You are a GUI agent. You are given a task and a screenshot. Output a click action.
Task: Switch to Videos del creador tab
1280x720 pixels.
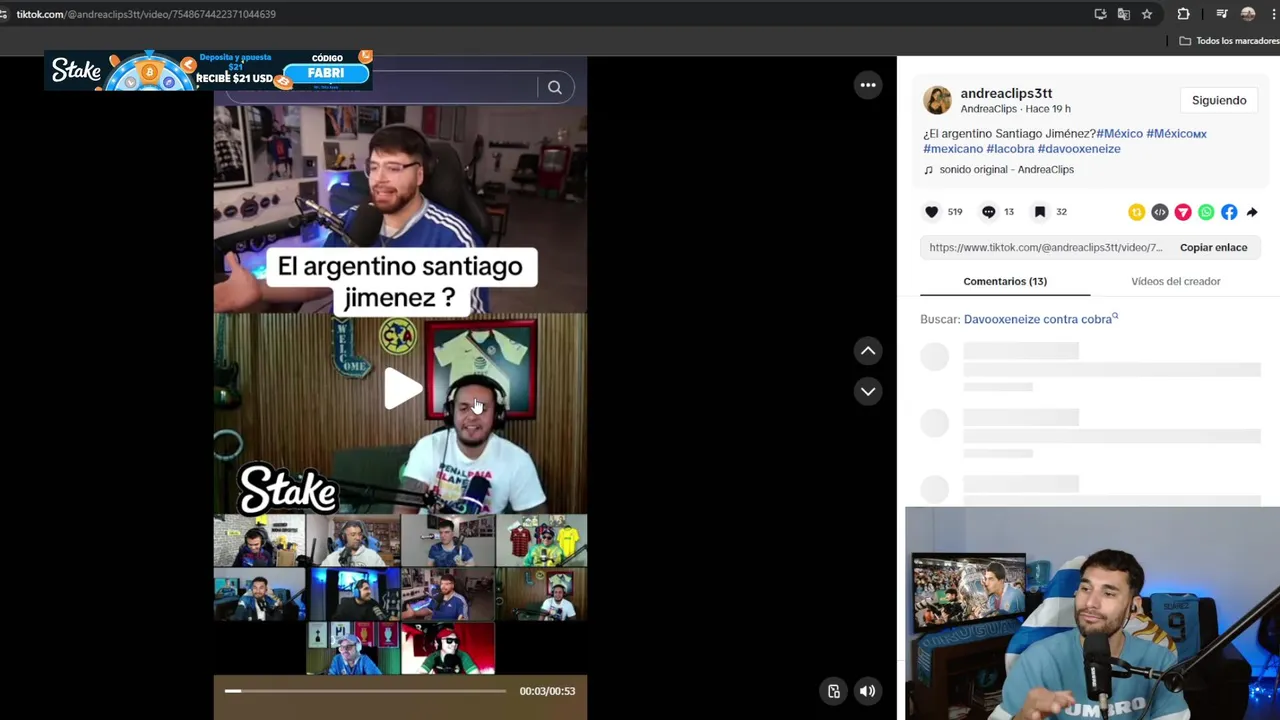pos(1176,281)
